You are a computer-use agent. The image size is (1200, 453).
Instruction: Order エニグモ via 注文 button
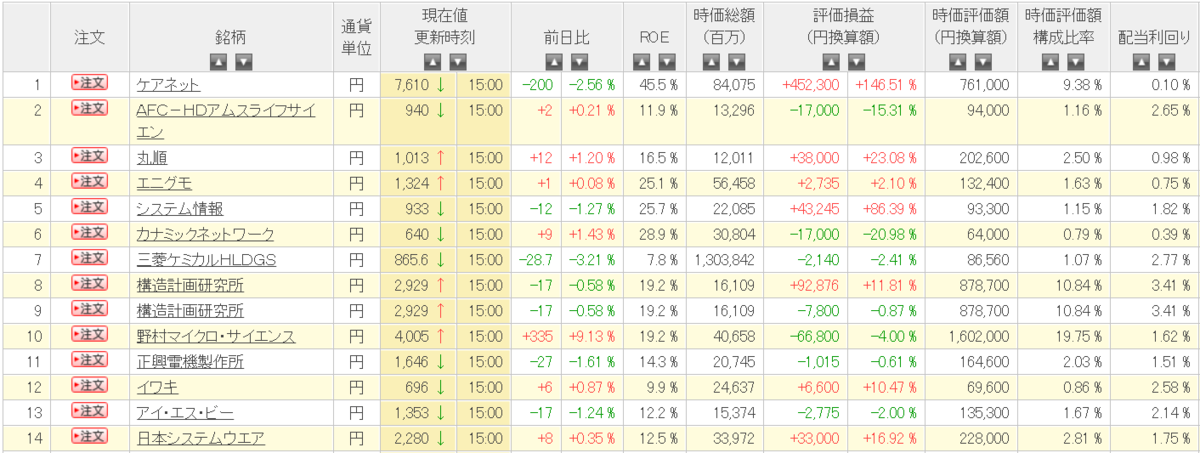(x=89, y=181)
